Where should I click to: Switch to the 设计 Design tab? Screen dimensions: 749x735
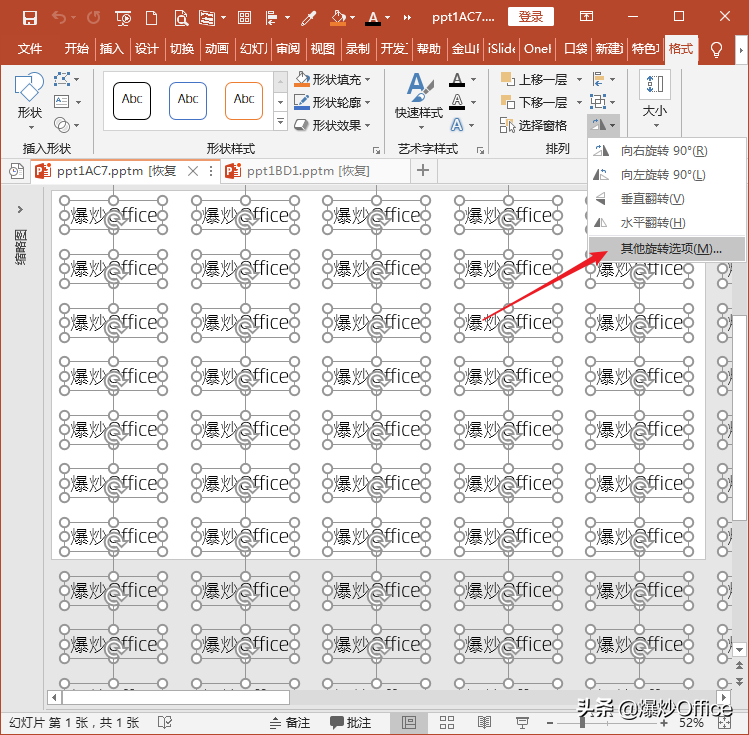click(x=147, y=49)
